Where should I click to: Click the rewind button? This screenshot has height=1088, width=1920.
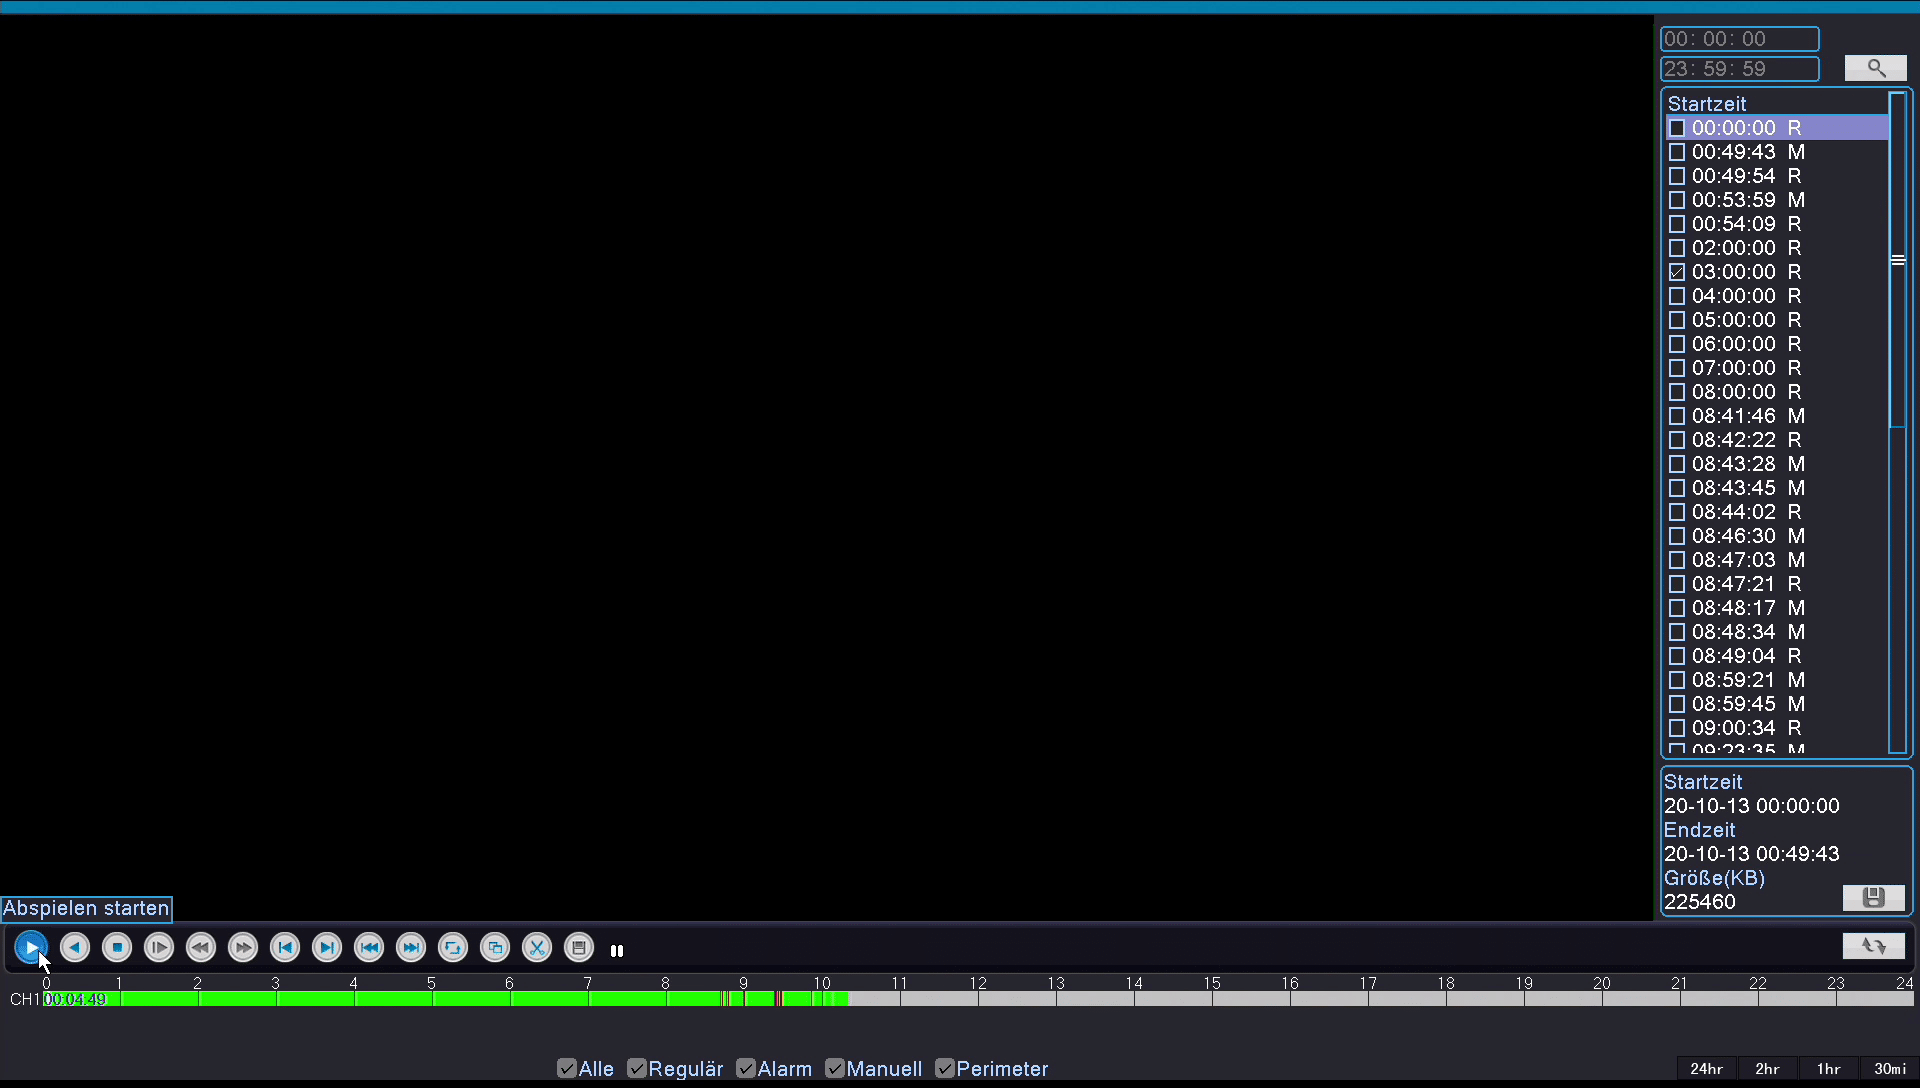[x=201, y=947]
